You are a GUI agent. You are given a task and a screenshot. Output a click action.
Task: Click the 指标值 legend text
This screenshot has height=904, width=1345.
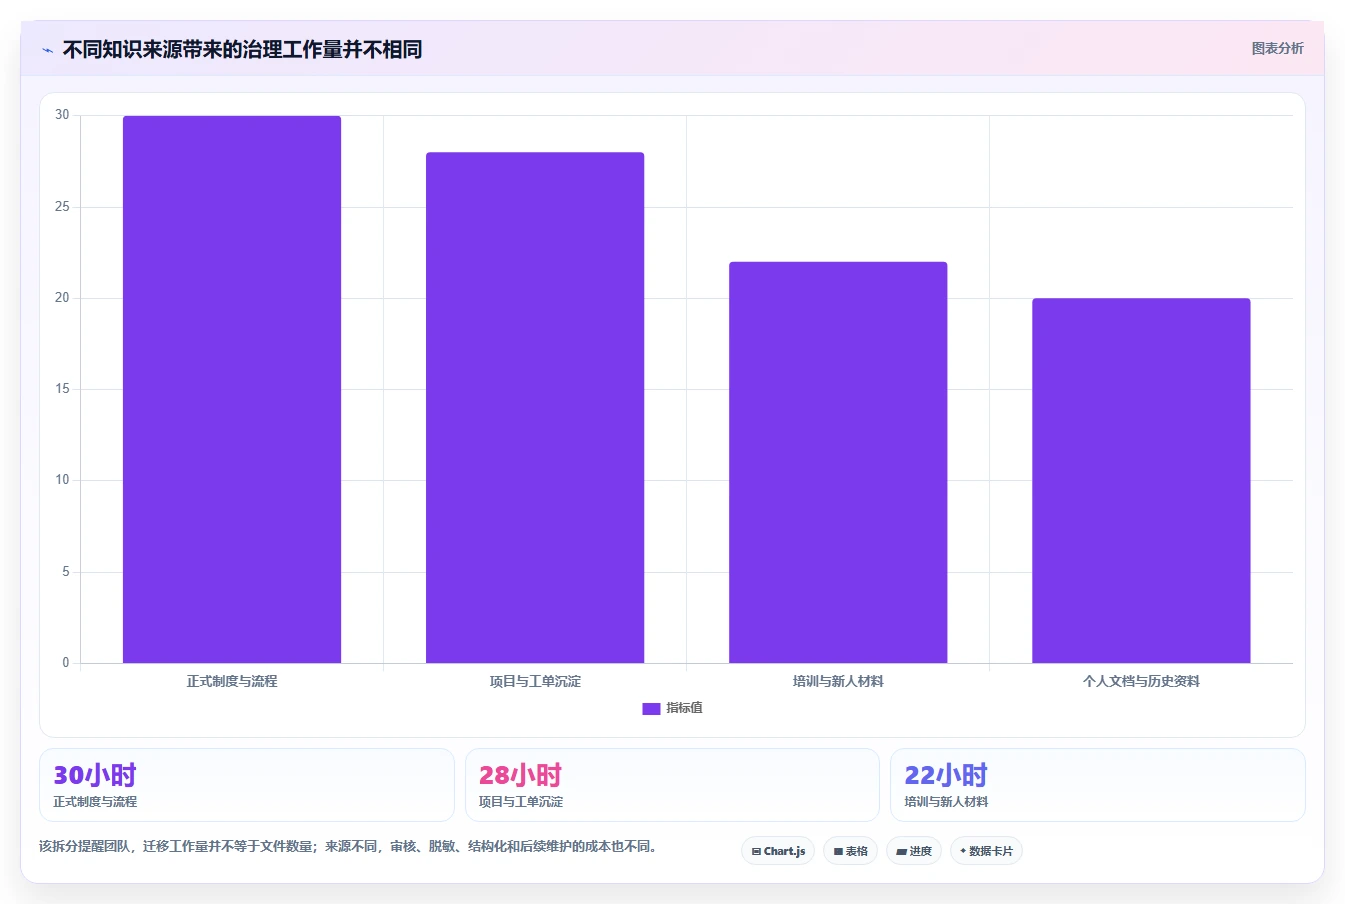click(x=685, y=708)
